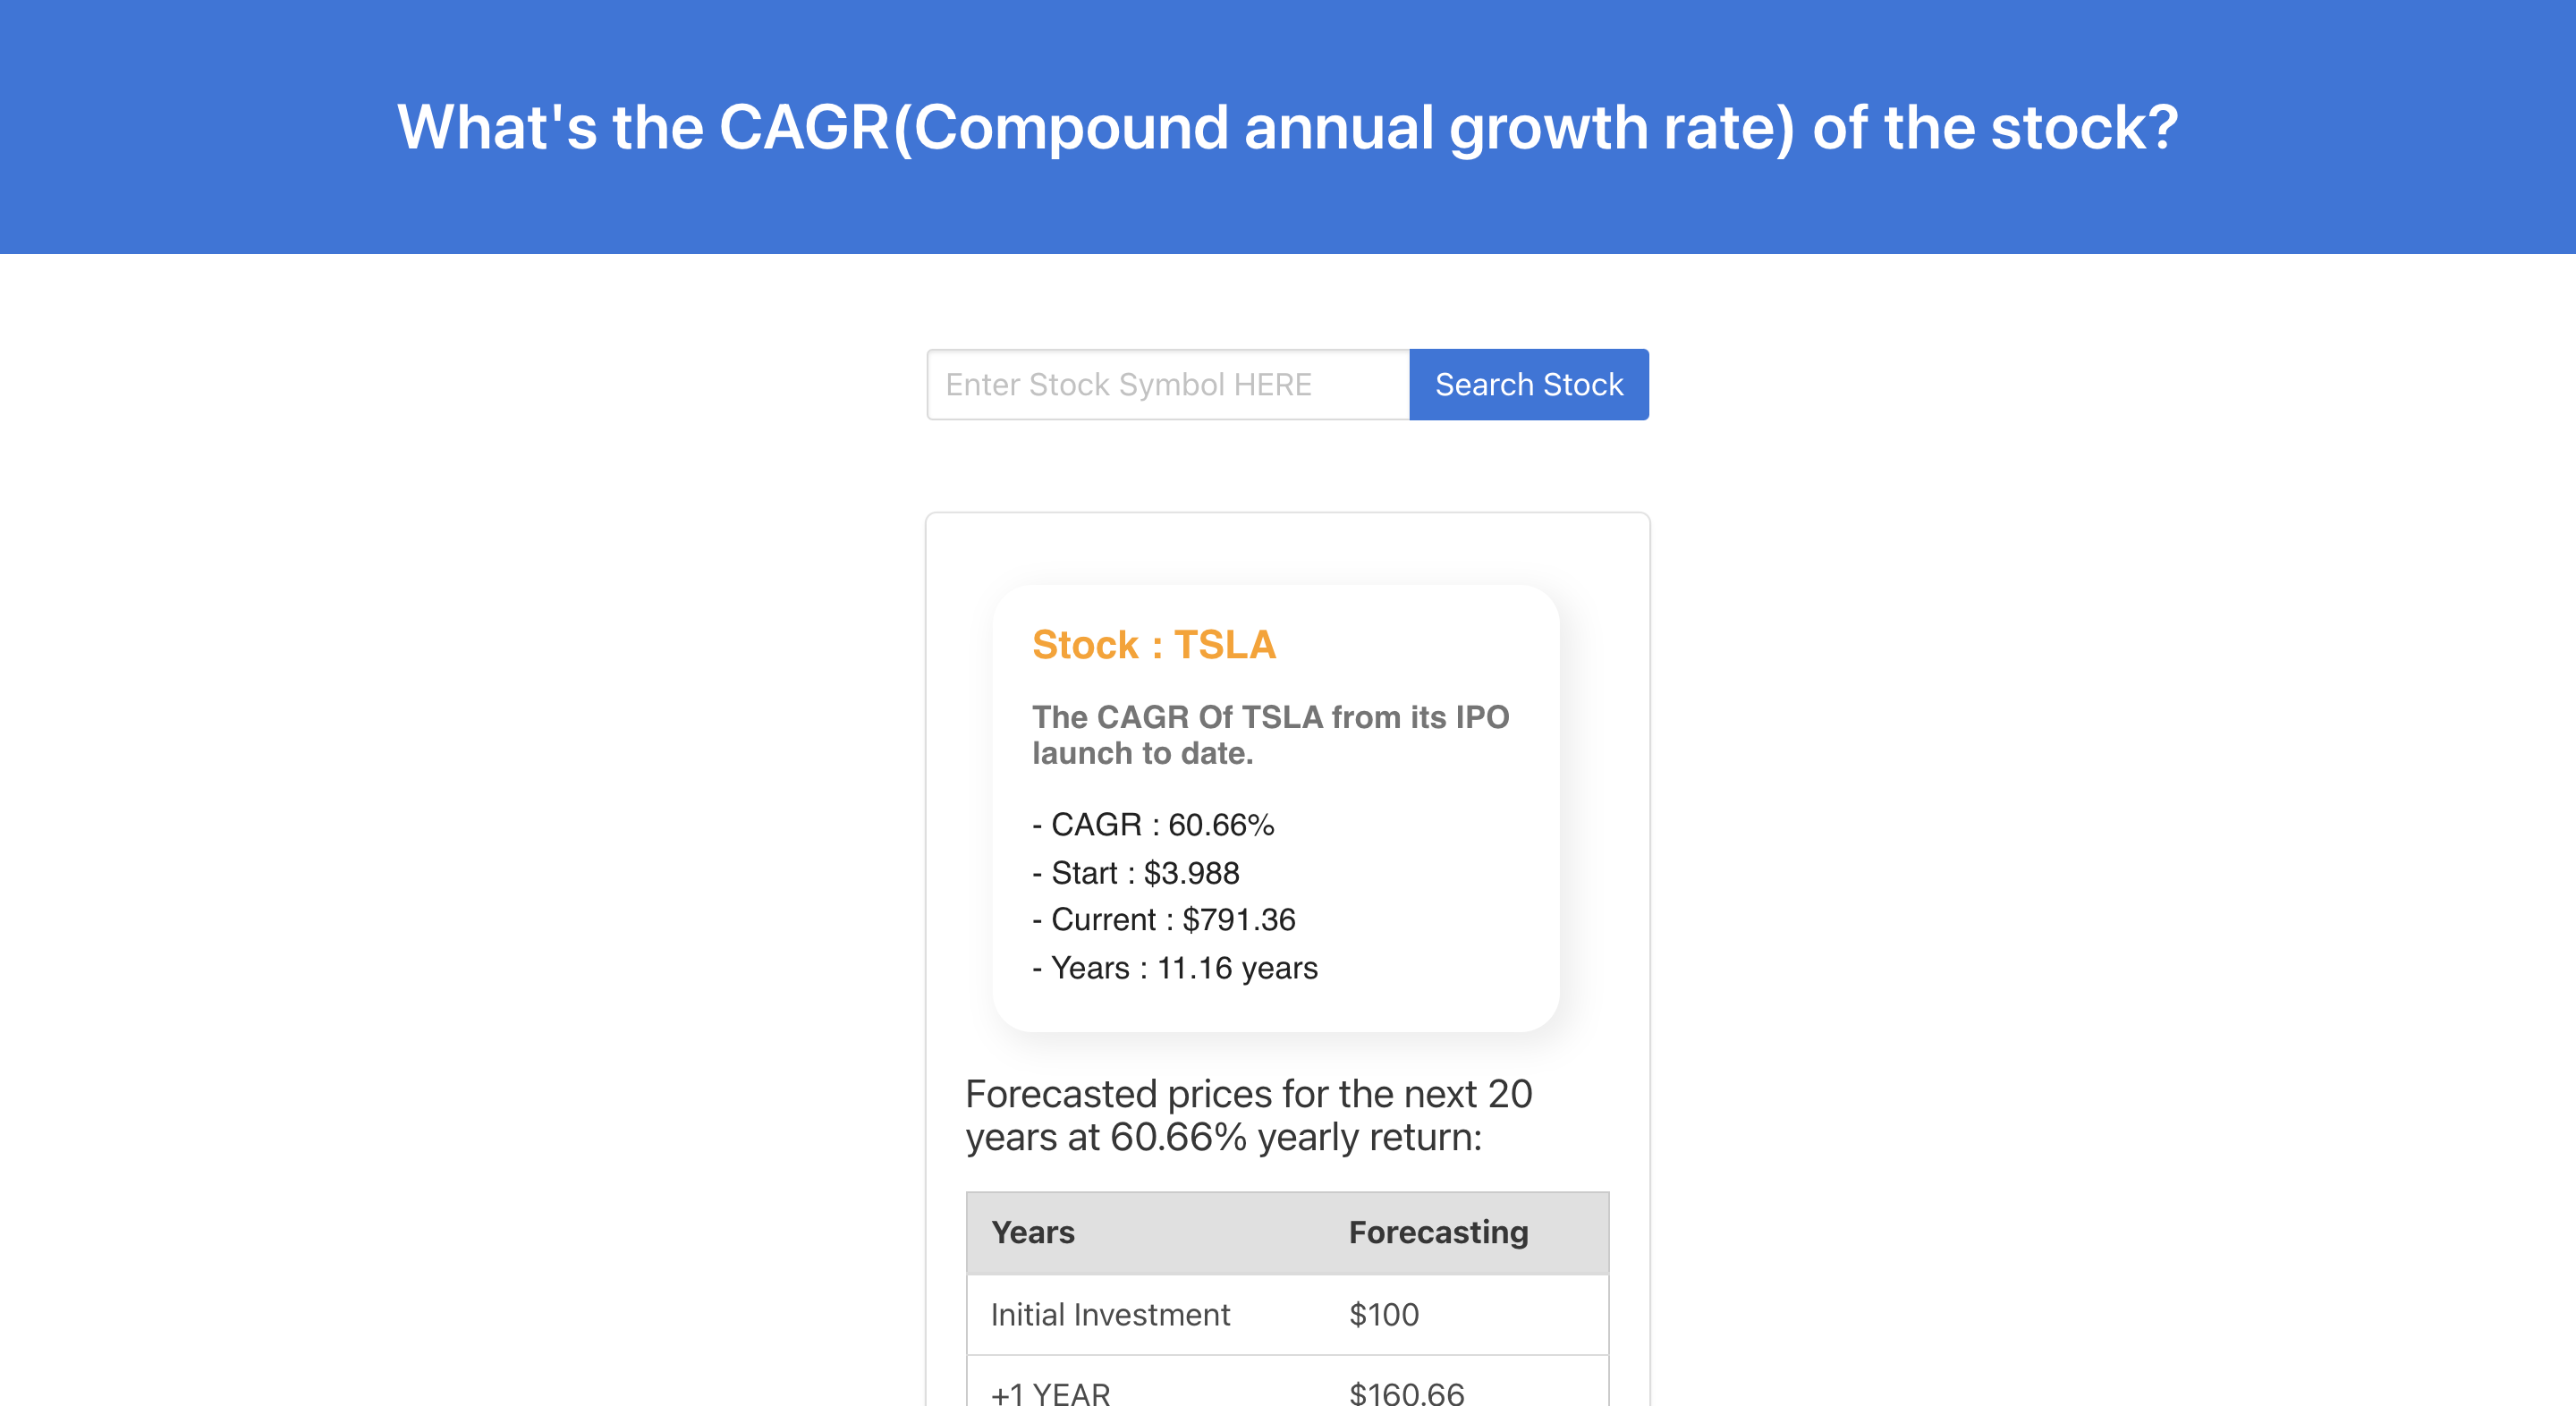Click the Search Stock button
Viewport: 2576px width, 1406px height.
pyautogui.click(x=1529, y=384)
